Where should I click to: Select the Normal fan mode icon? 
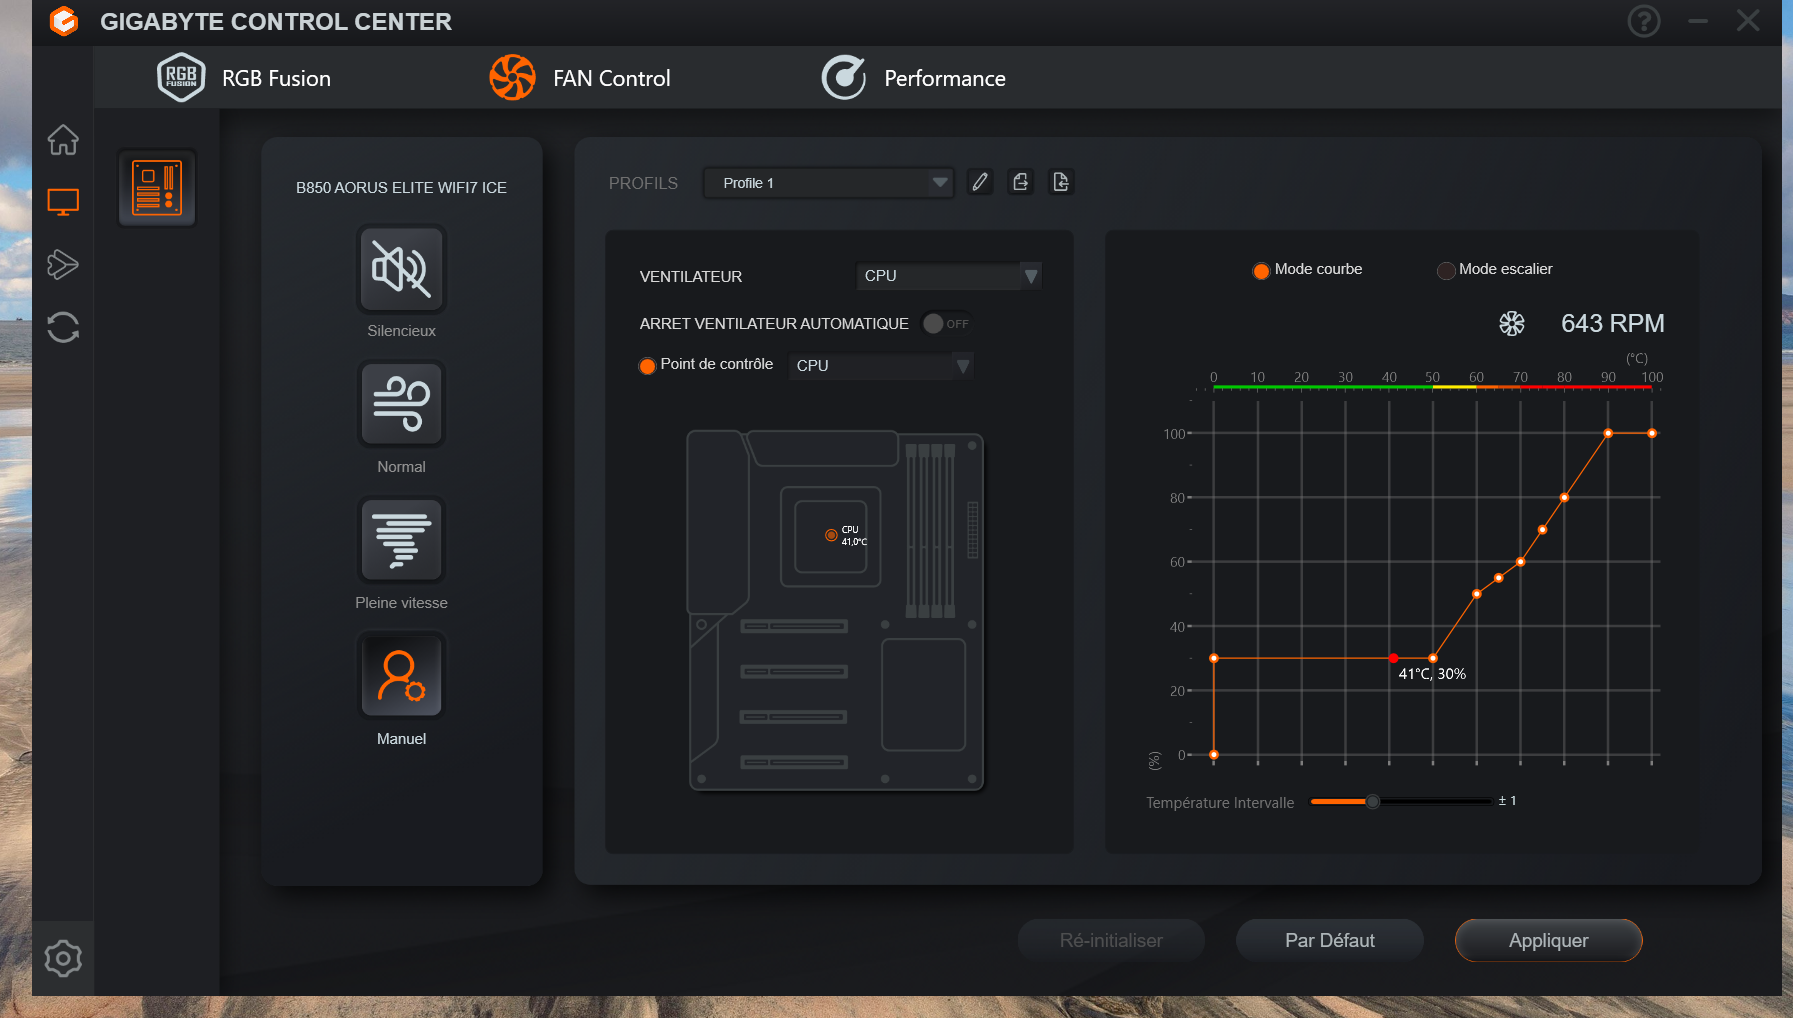[401, 404]
